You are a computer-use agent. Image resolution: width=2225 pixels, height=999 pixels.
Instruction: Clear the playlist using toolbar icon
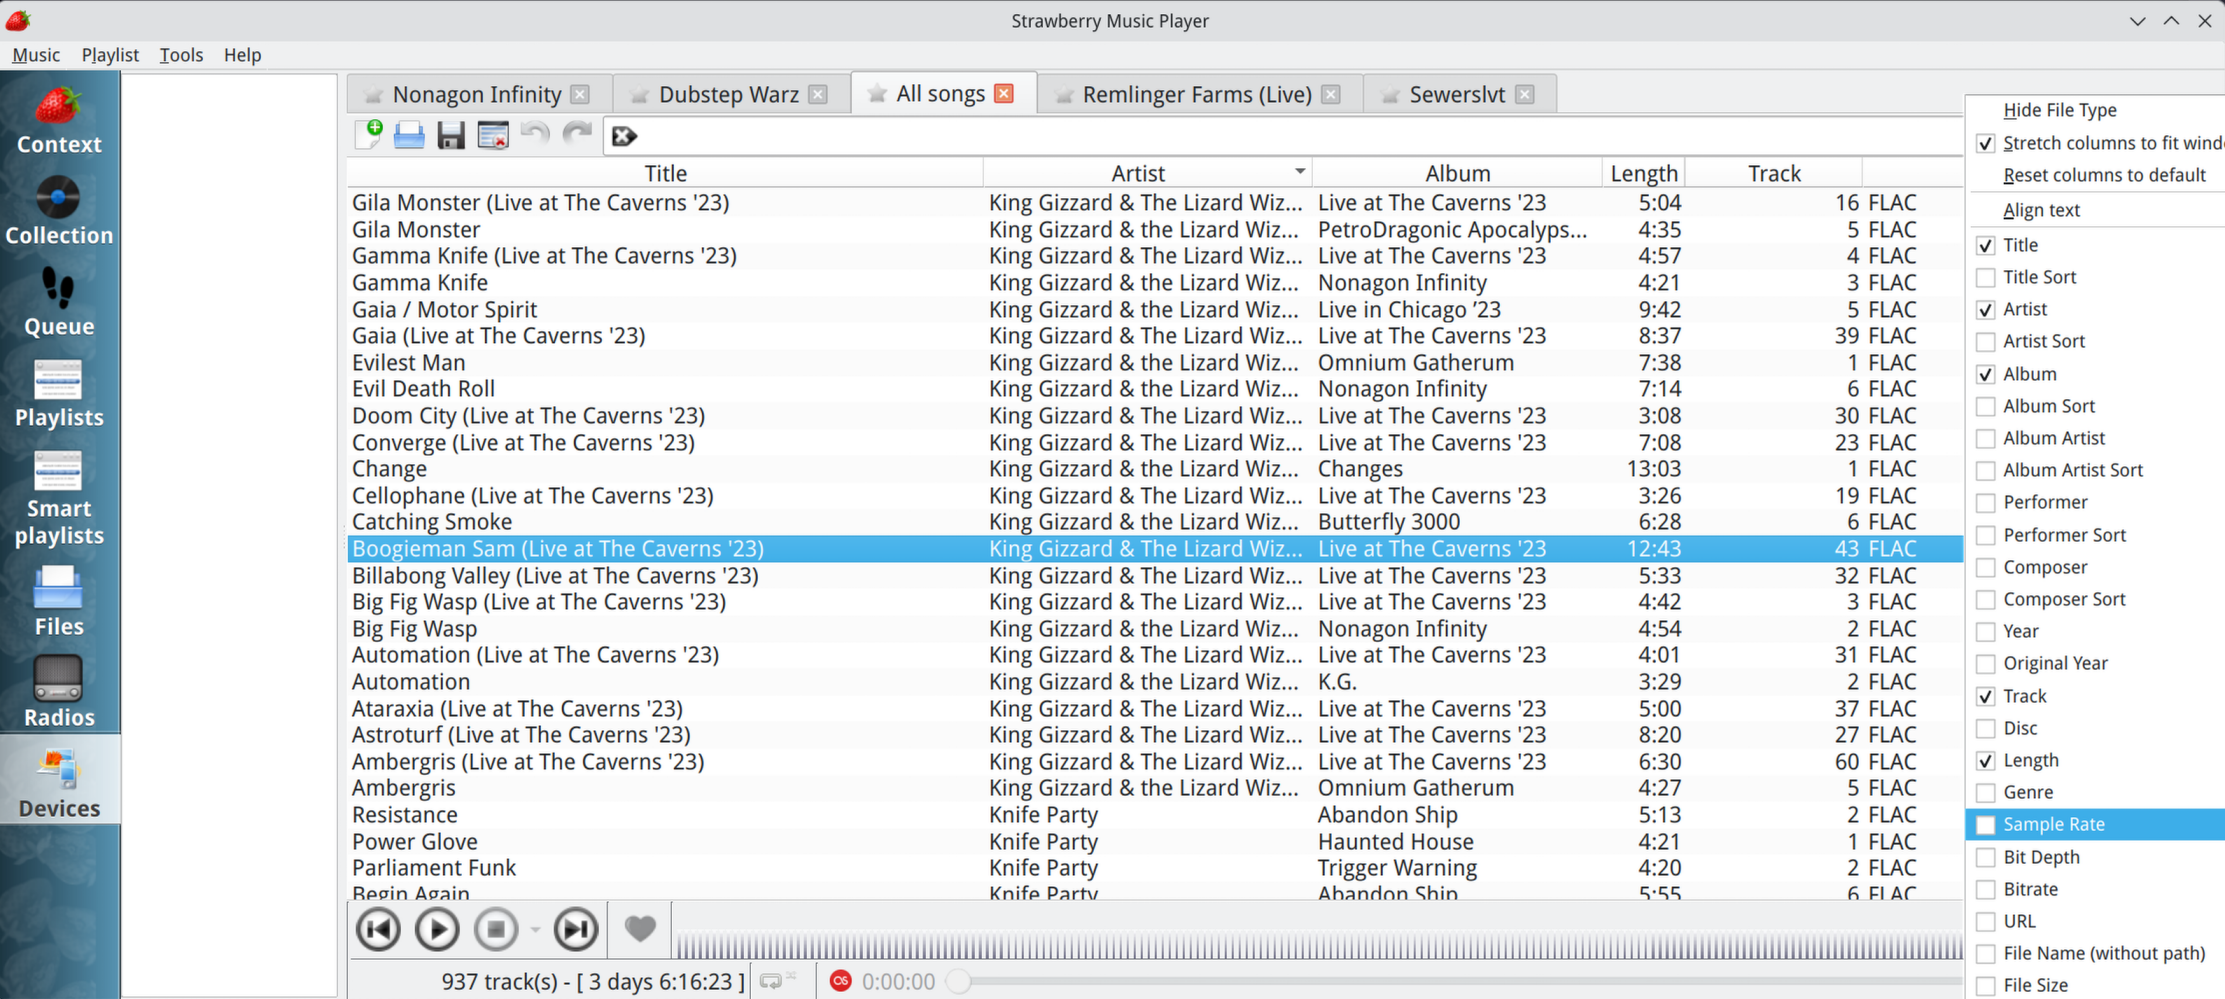pos(493,135)
